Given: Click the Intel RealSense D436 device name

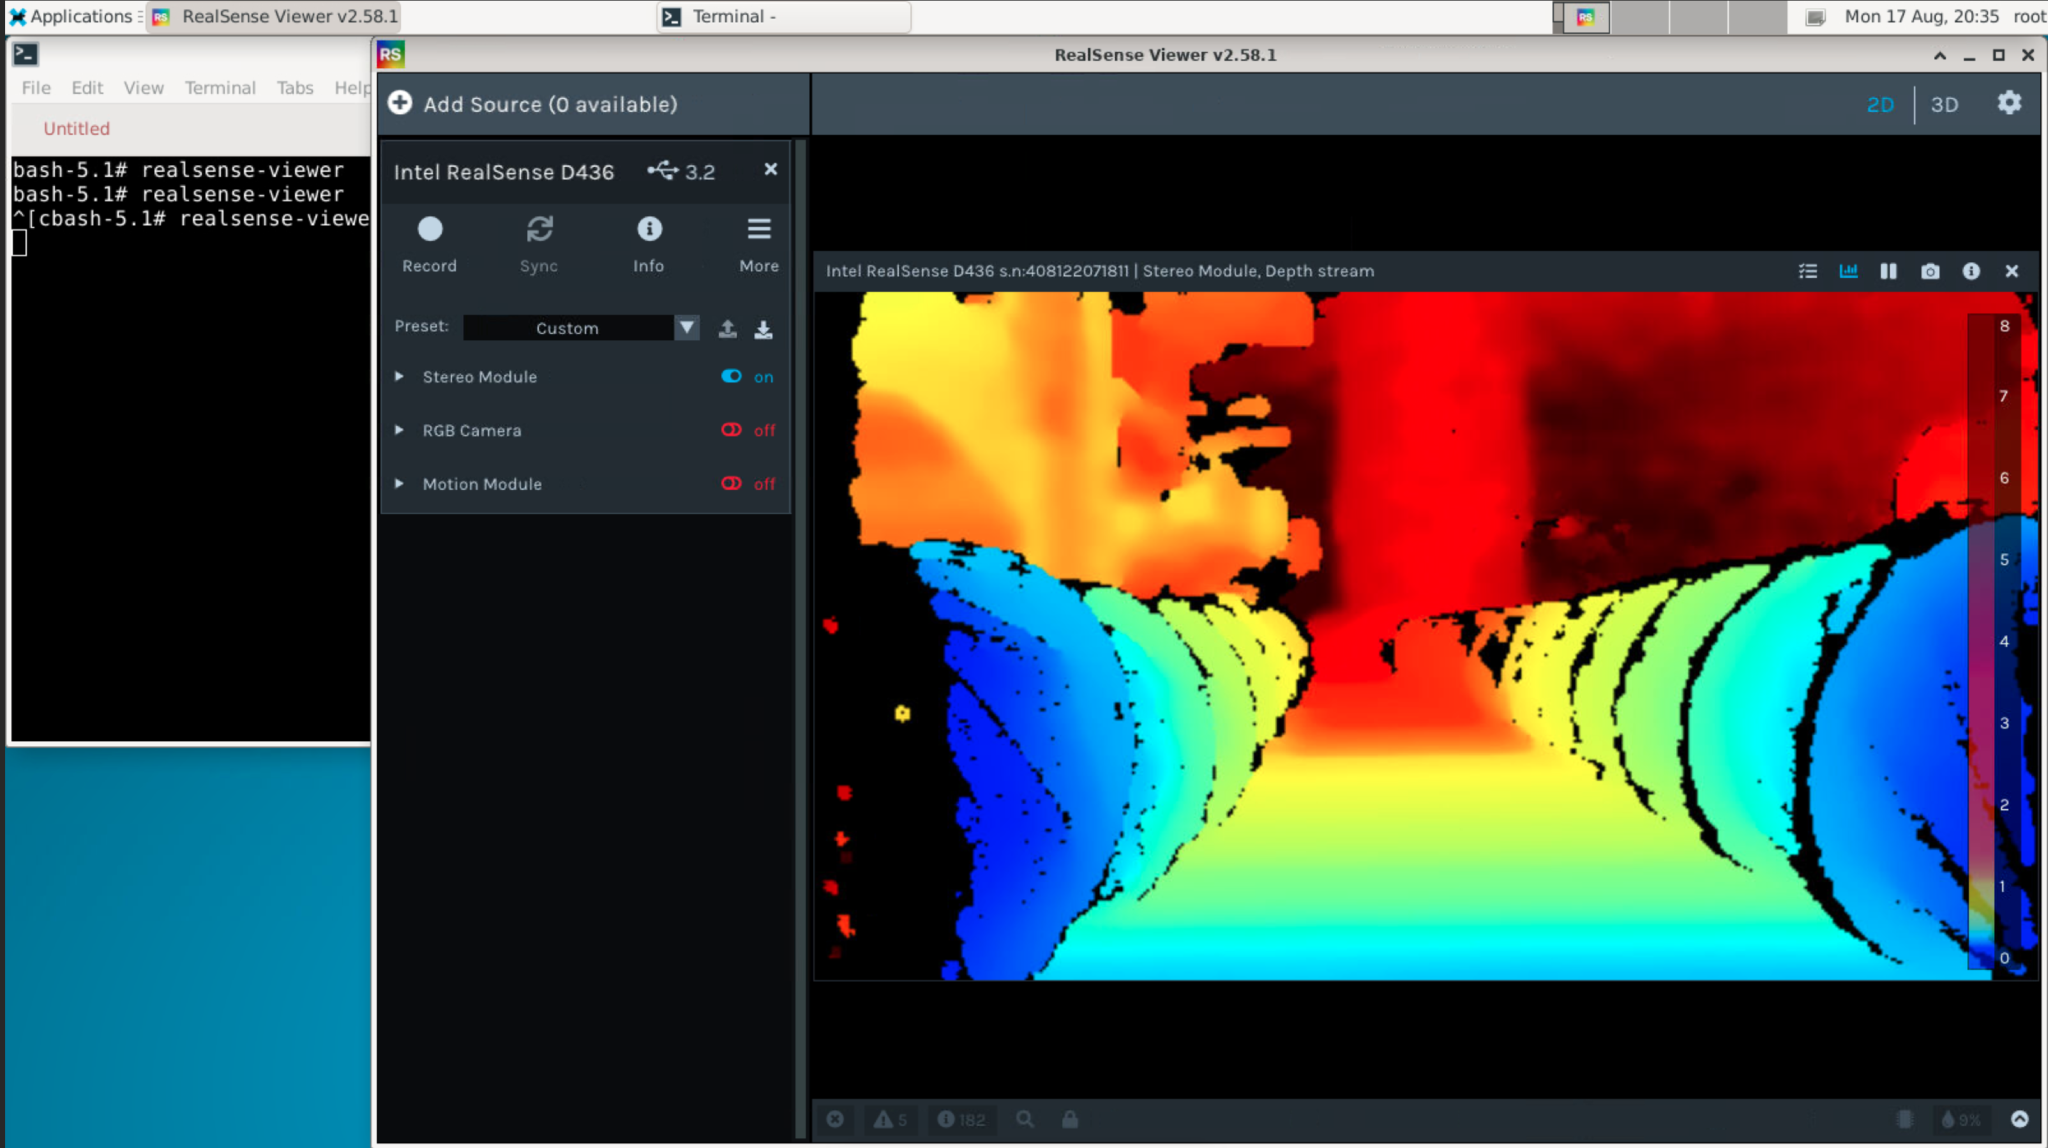Looking at the screenshot, I should point(504,172).
